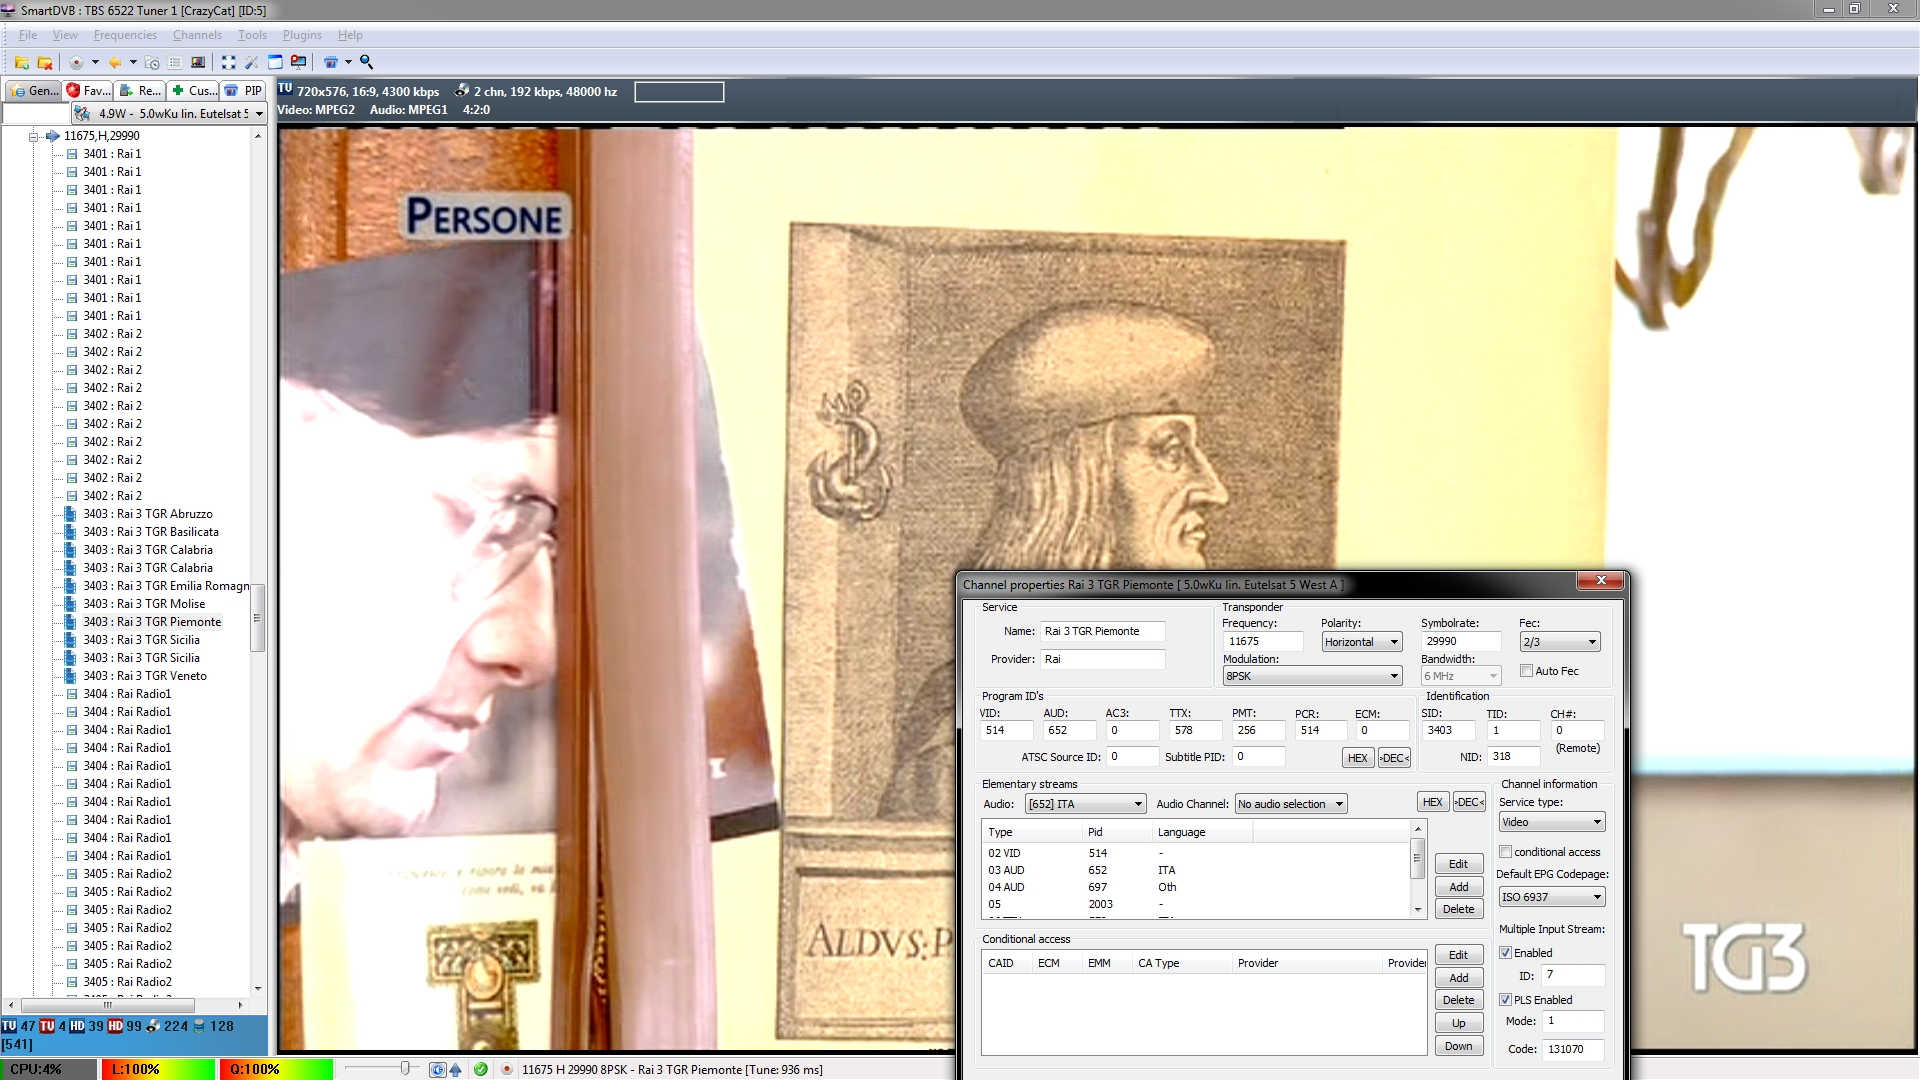Open the Audio Channel selection dropdown
The height and width of the screenshot is (1080, 1920).
point(1291,804)
